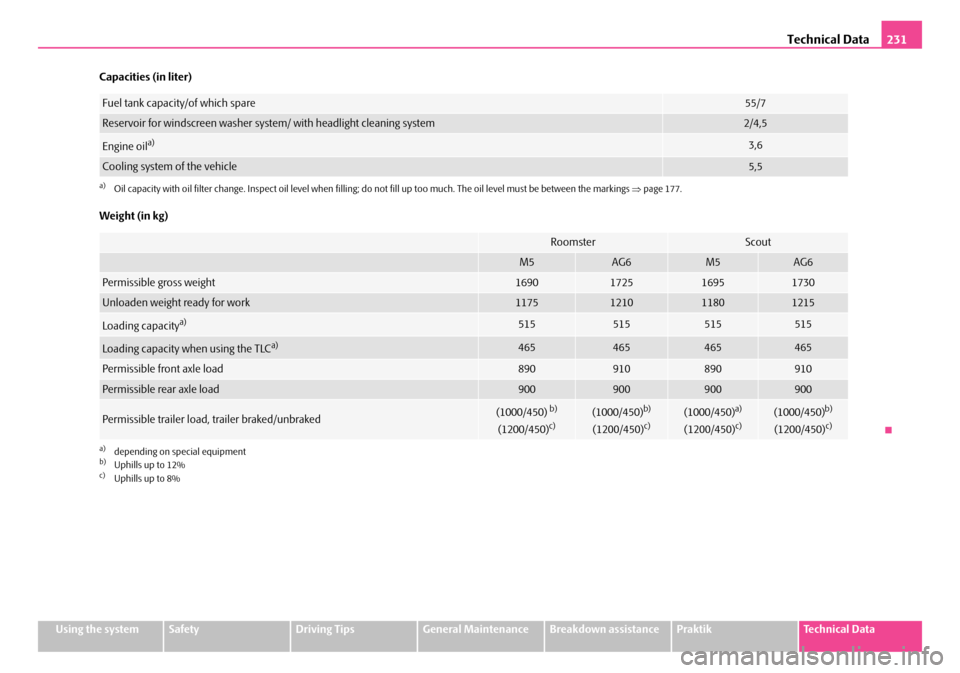The height and width of the screenshot is (673, 960).
Task: Select Scout AG6 trailer load (1000/450) entry
Action: [x=803, y=411]
